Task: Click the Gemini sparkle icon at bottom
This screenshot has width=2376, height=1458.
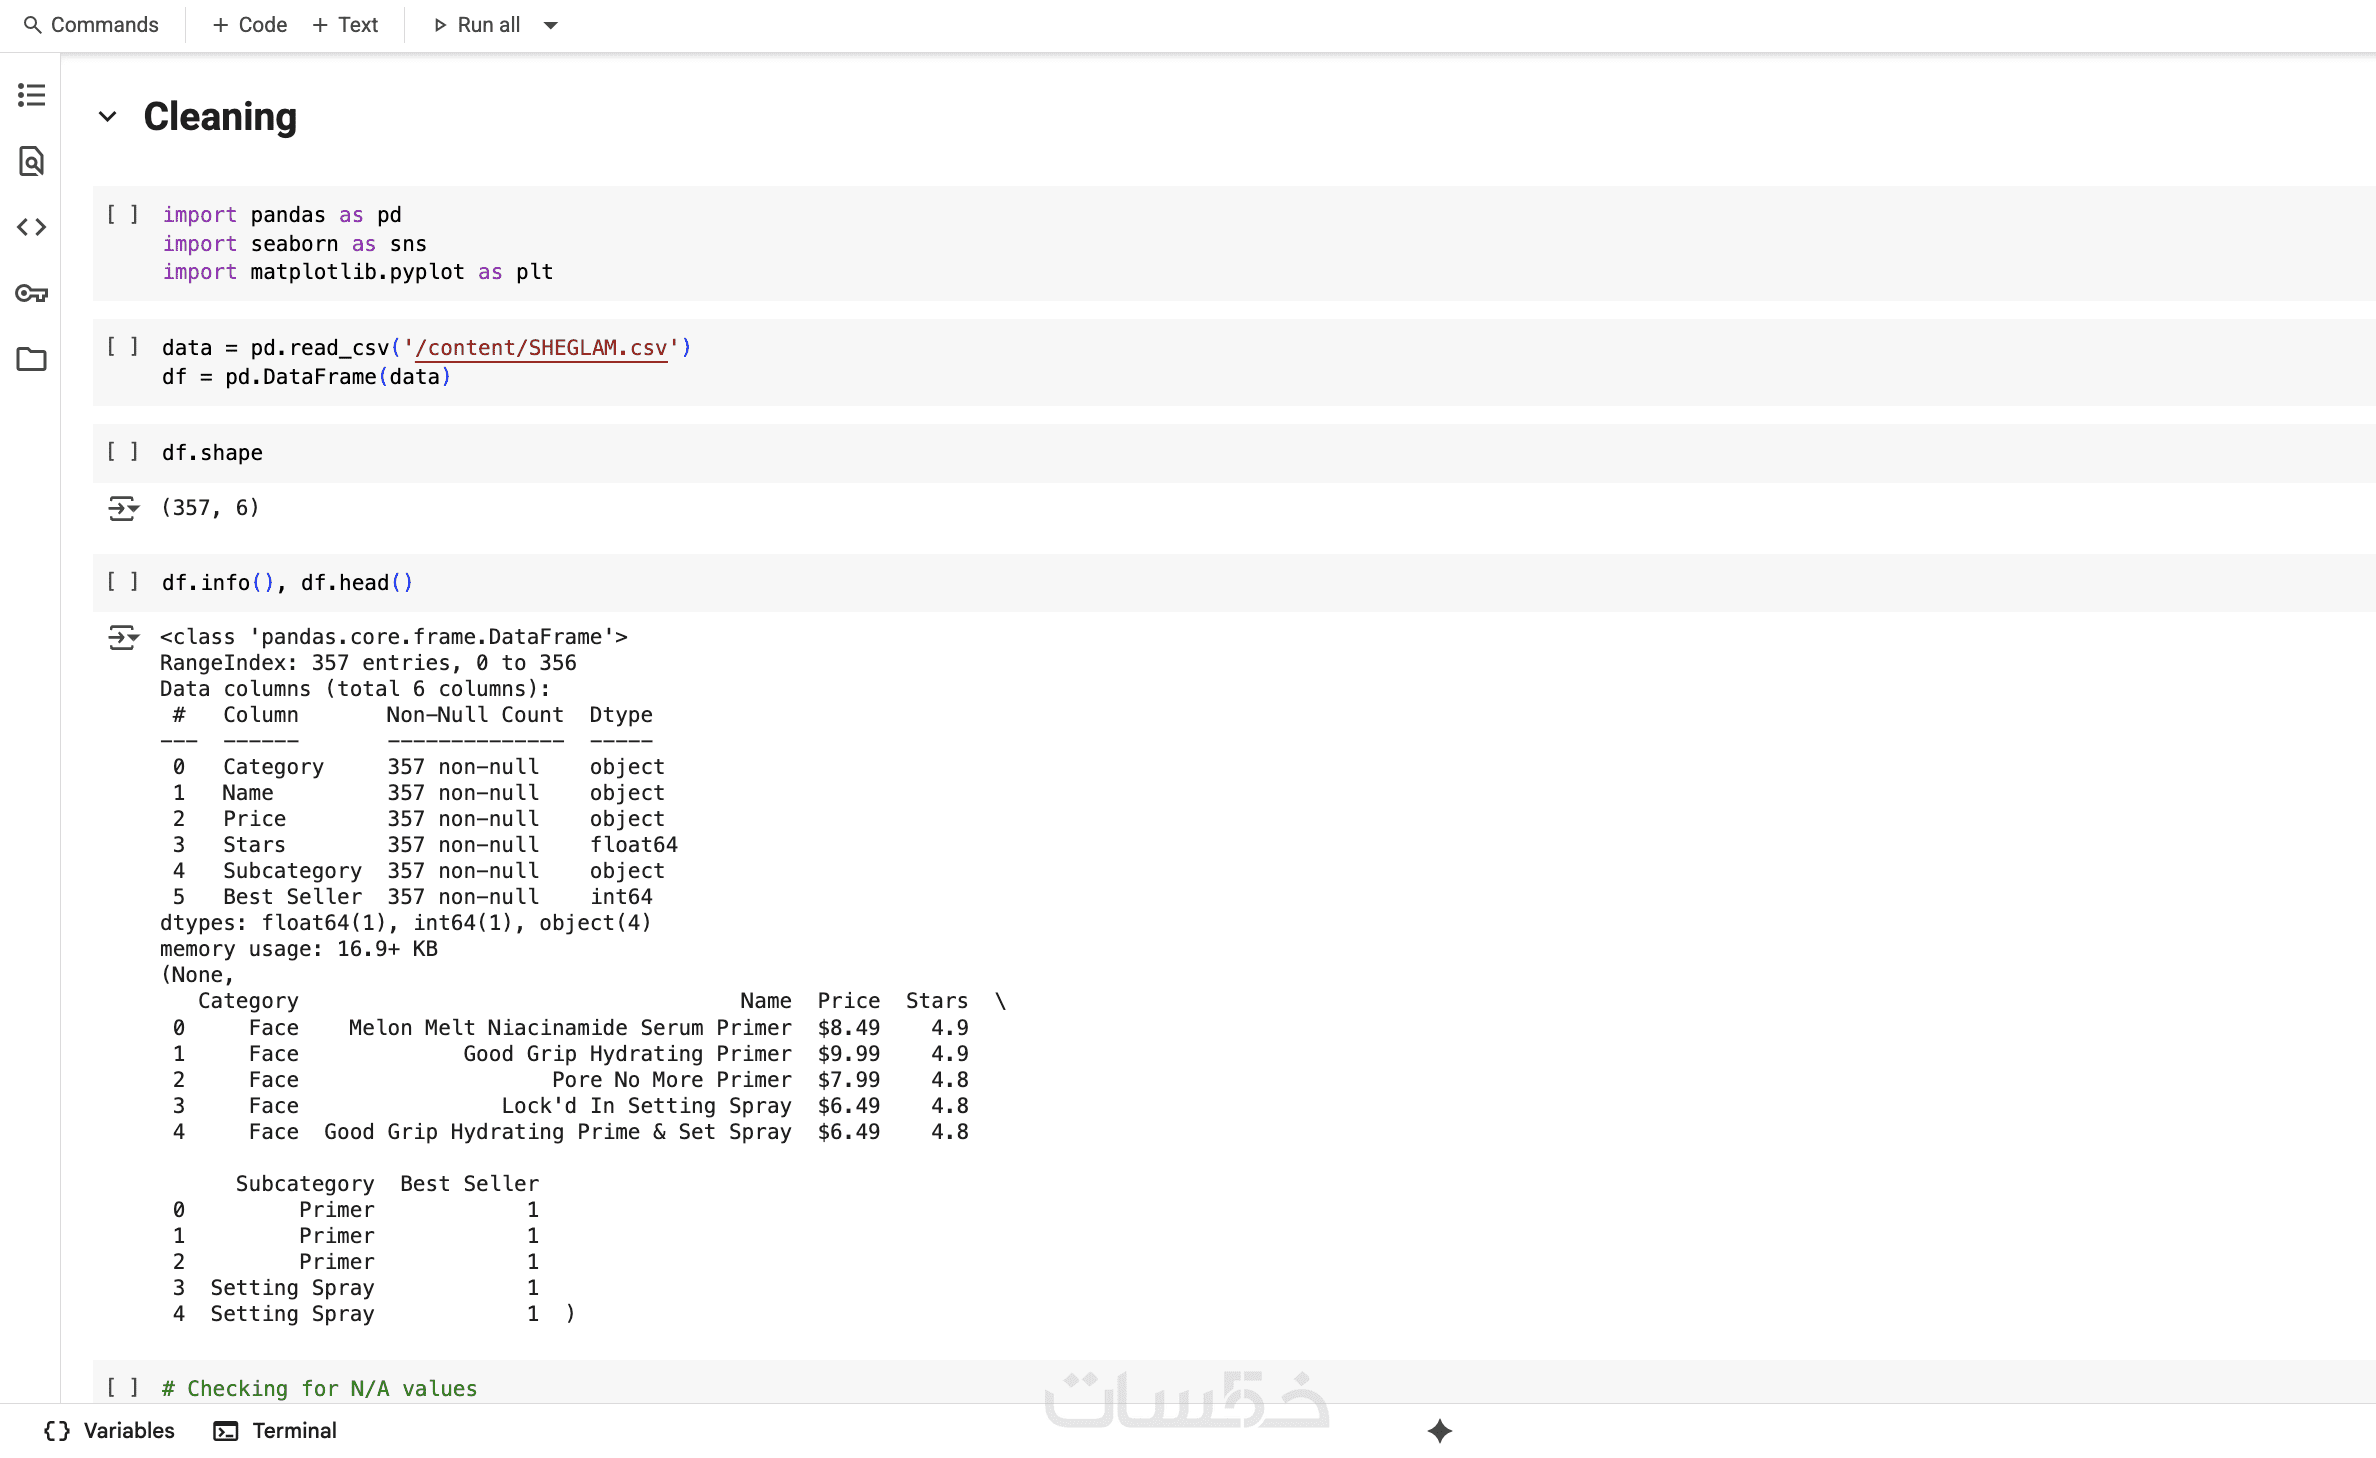Action: point(1439,1431)
